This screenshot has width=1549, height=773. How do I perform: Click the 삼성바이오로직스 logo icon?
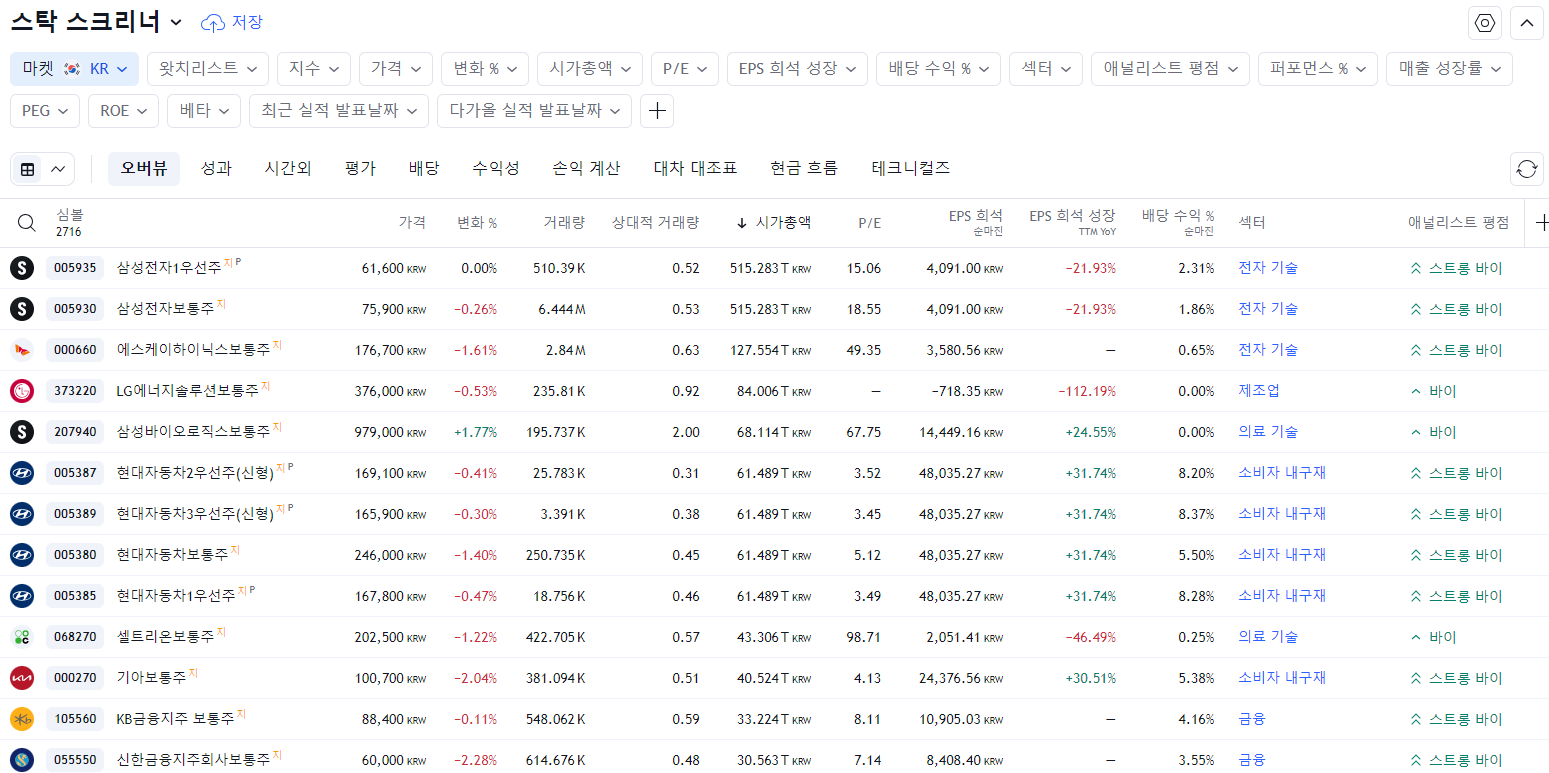(22, 432)
